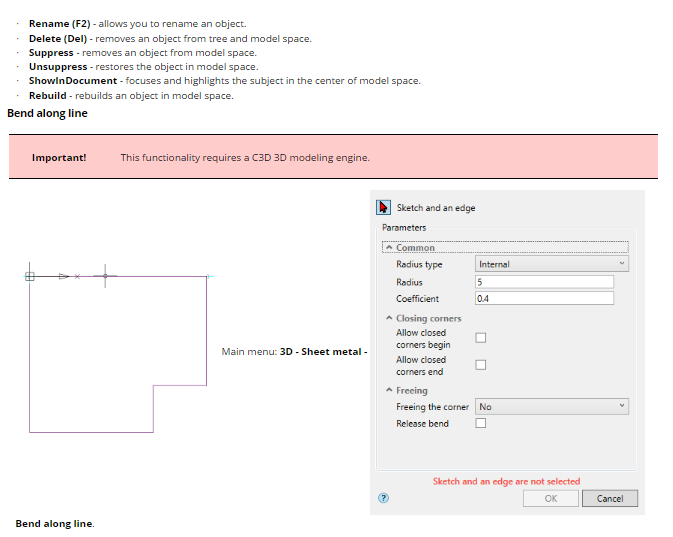Click the Radius input field

click(x=544, y=282)
